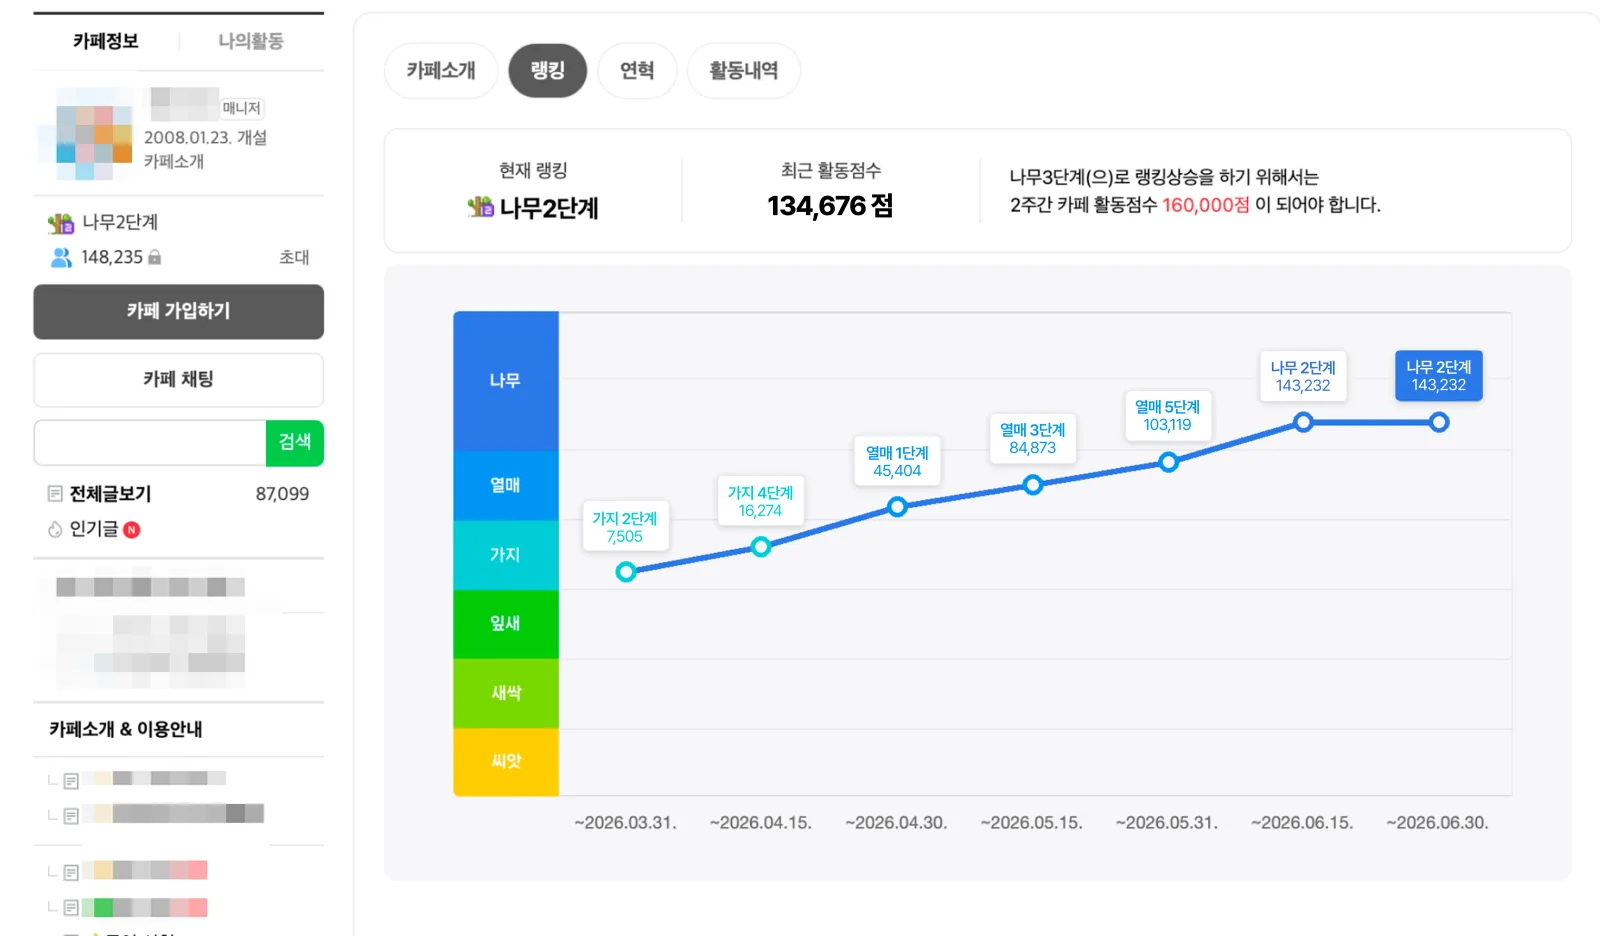Click the ~2026.05.15. axis label

click(1032, 823)
